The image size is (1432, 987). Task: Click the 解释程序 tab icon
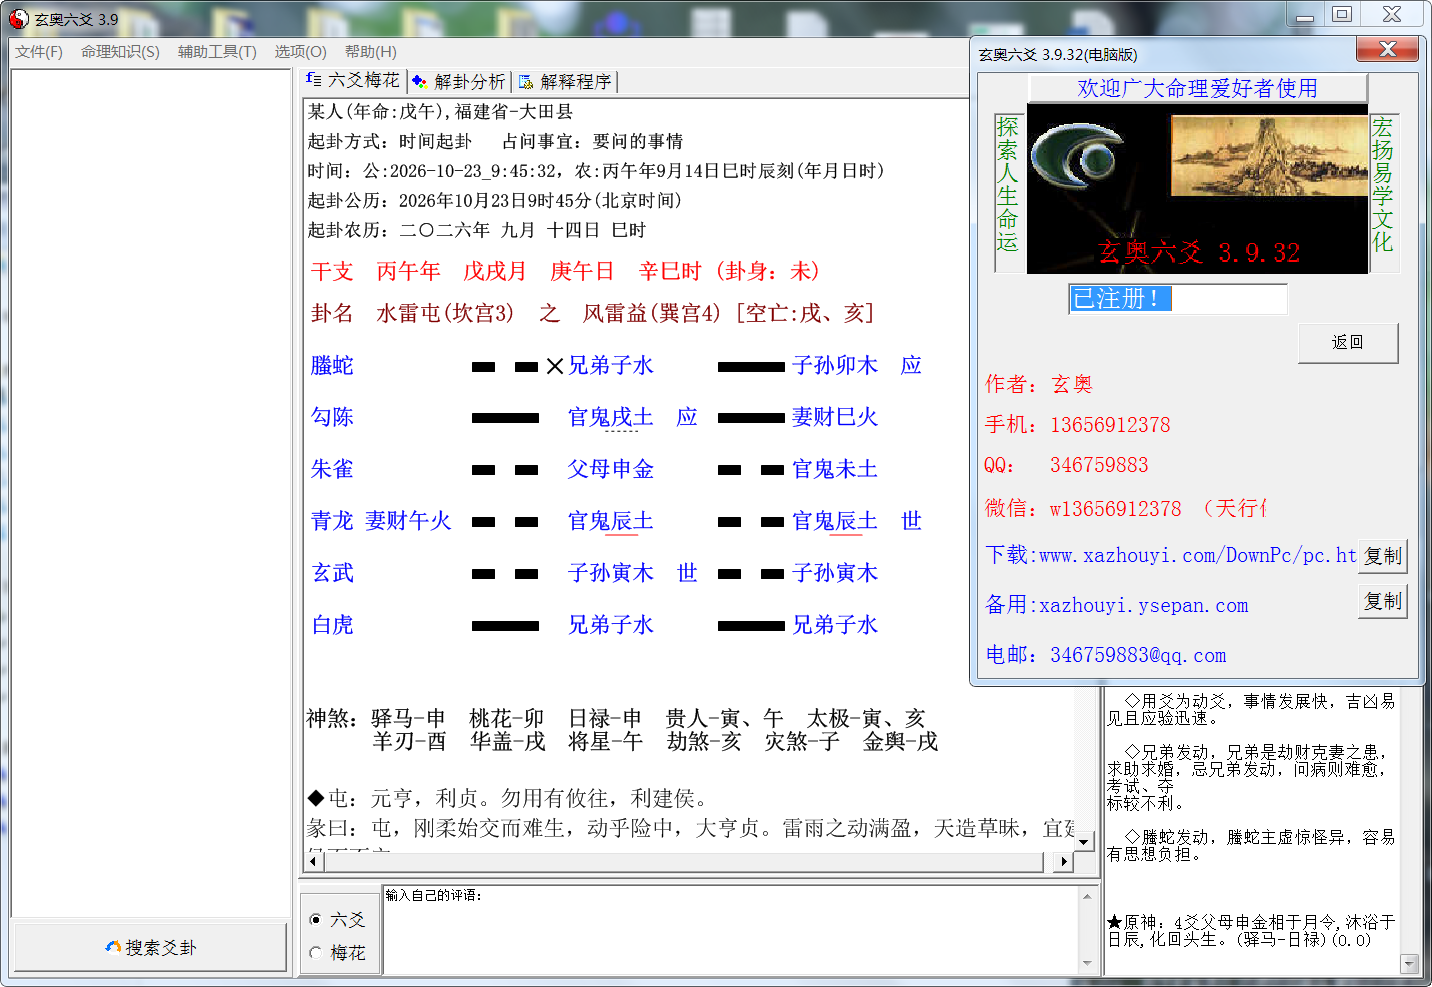[x=526, y=82]
